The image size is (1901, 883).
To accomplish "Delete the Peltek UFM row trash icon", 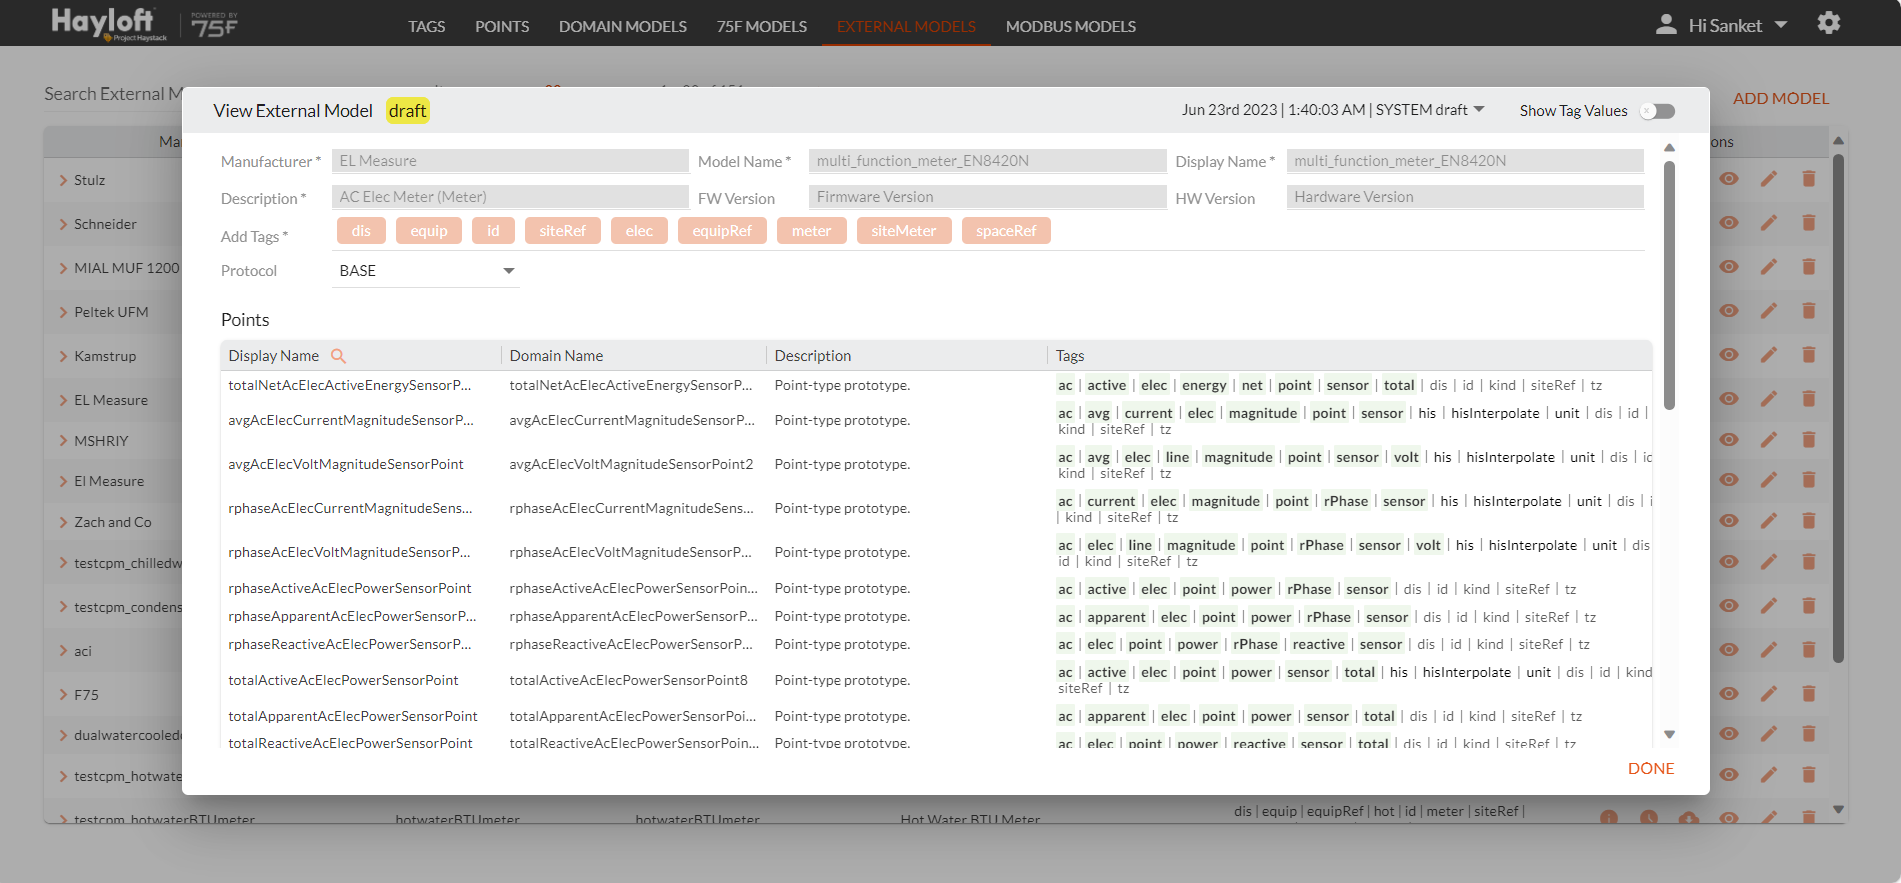I will [1809, 311].
